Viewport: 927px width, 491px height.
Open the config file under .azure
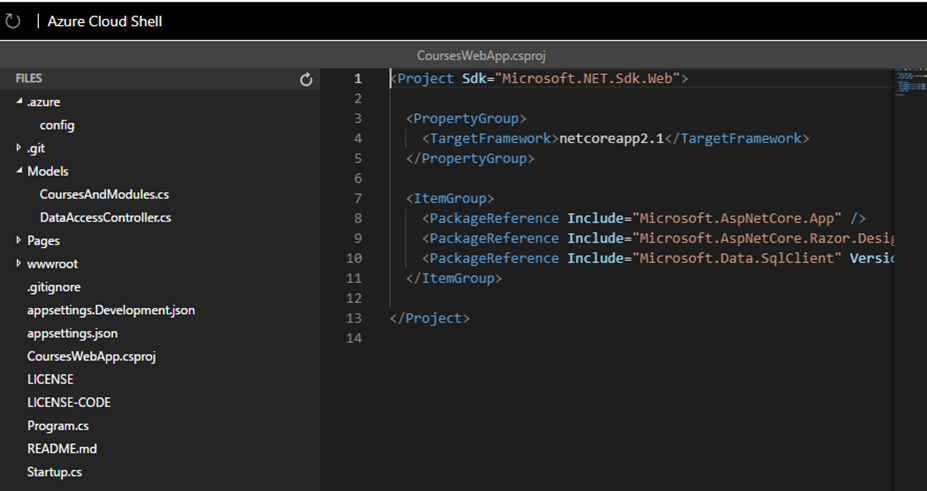click(x=57, y=125)
